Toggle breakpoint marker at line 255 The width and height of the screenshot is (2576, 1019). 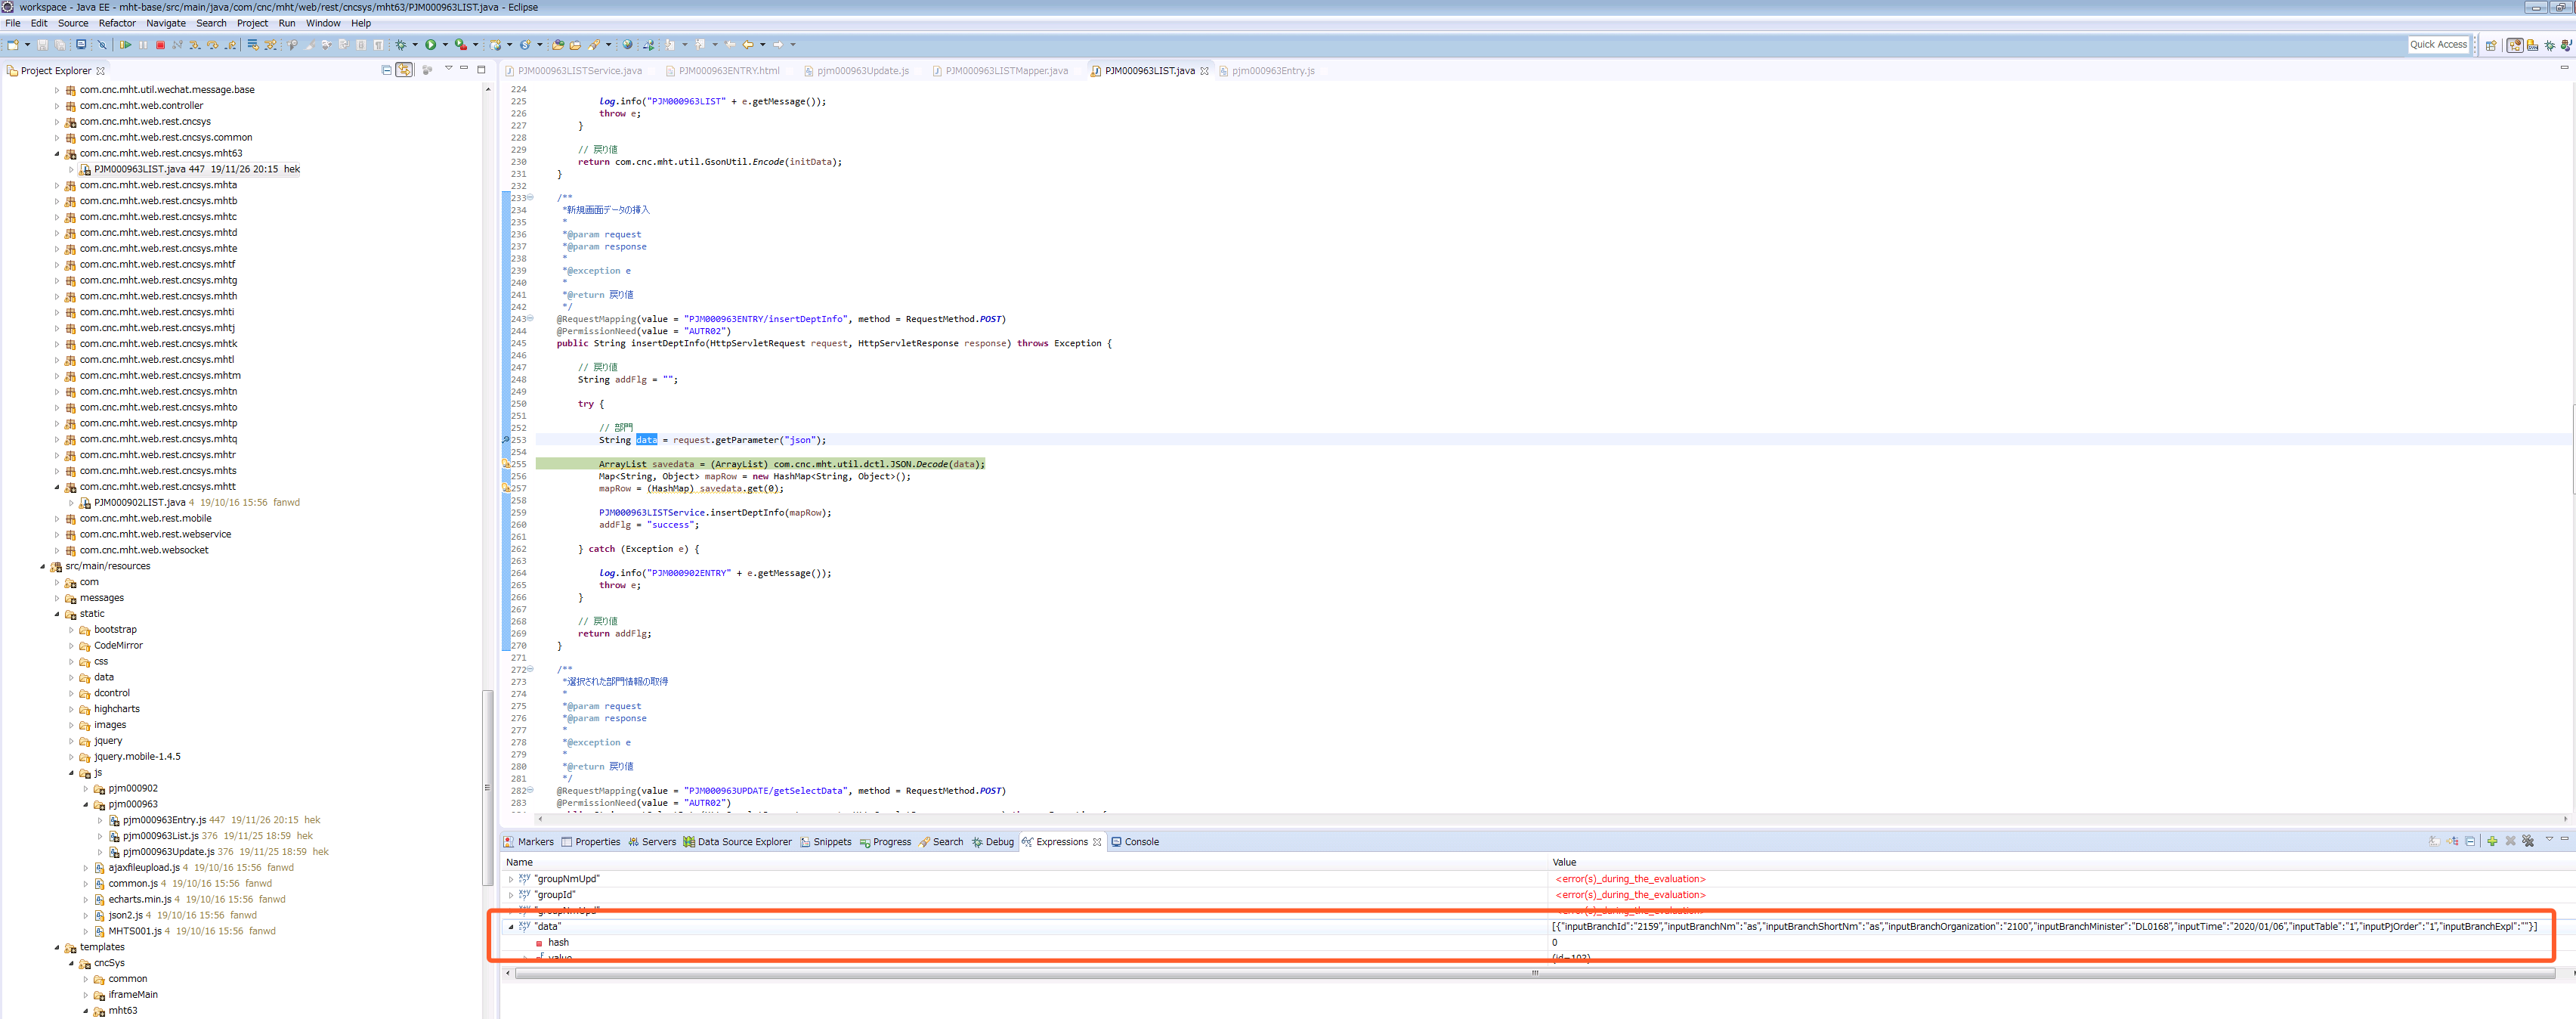coord(506,464)
